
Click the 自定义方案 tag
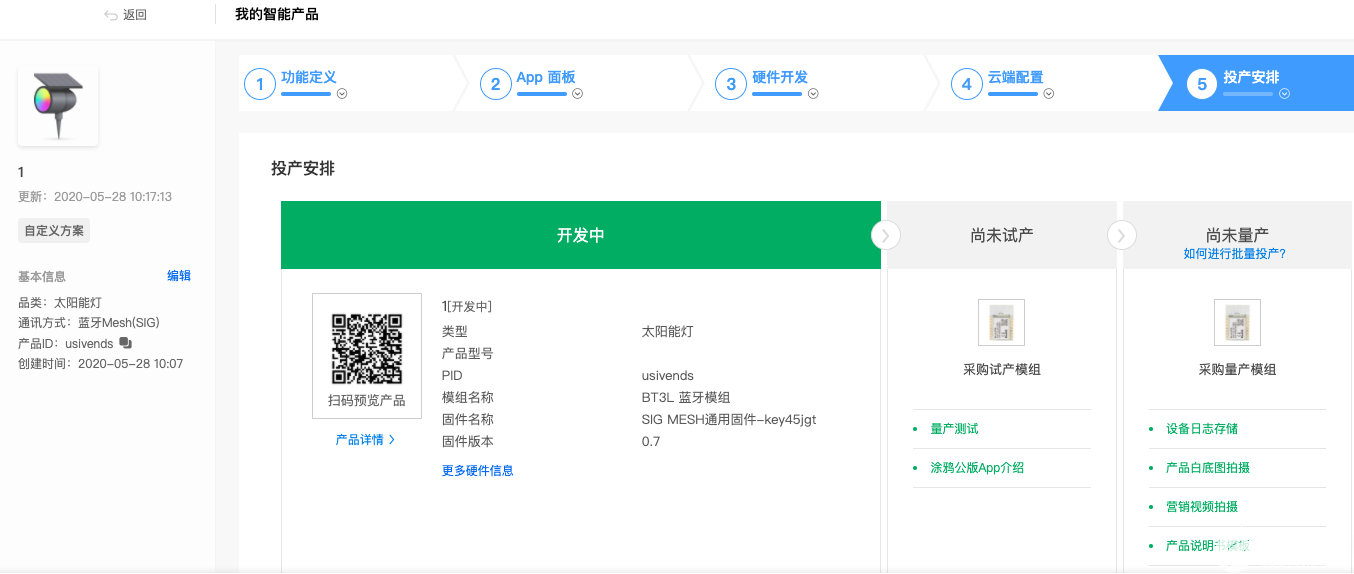(x=54, y=231)
